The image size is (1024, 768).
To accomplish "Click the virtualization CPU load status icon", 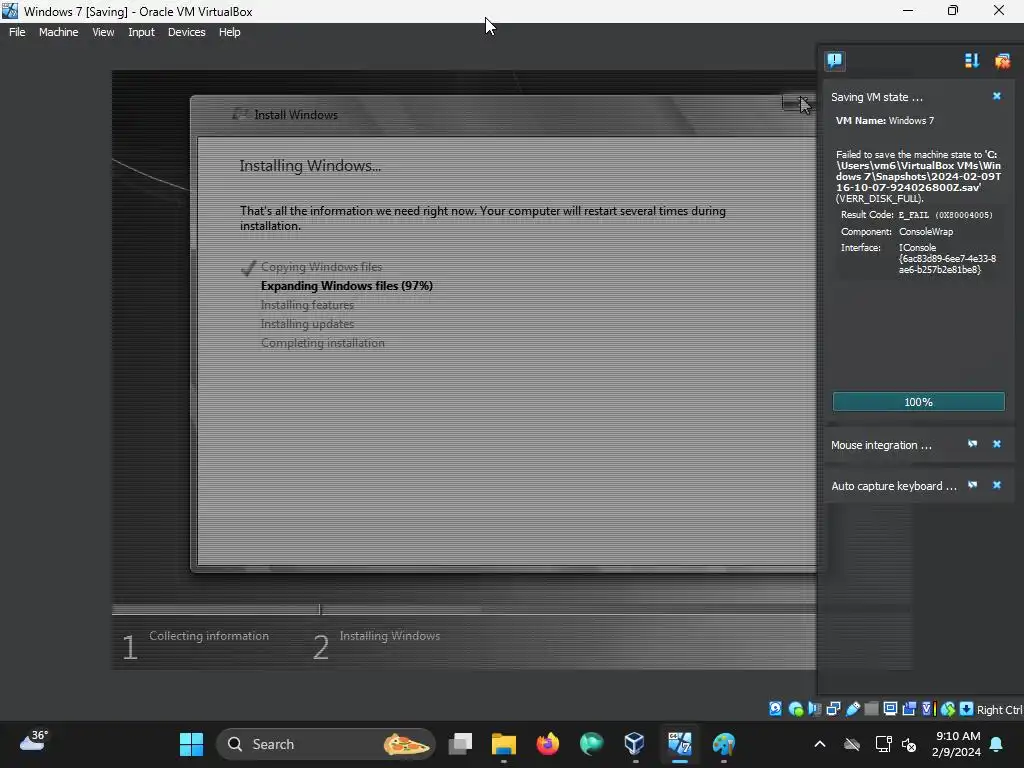I will pyautogui.click(x=928, y=709).
